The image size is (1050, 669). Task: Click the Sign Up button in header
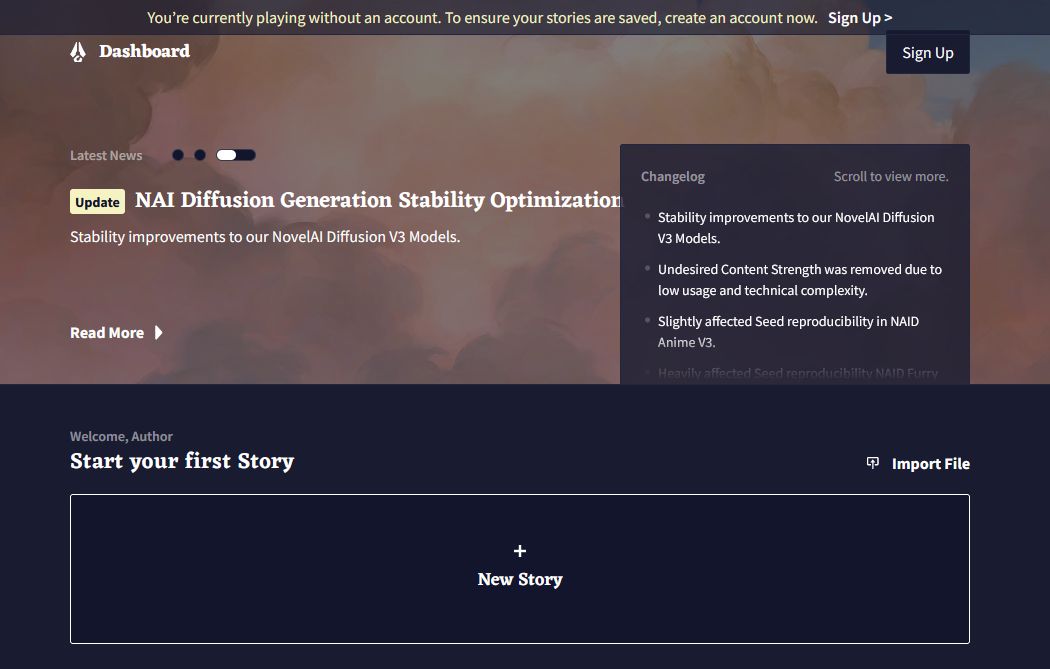pyautogui.click(x=927, y=53)
